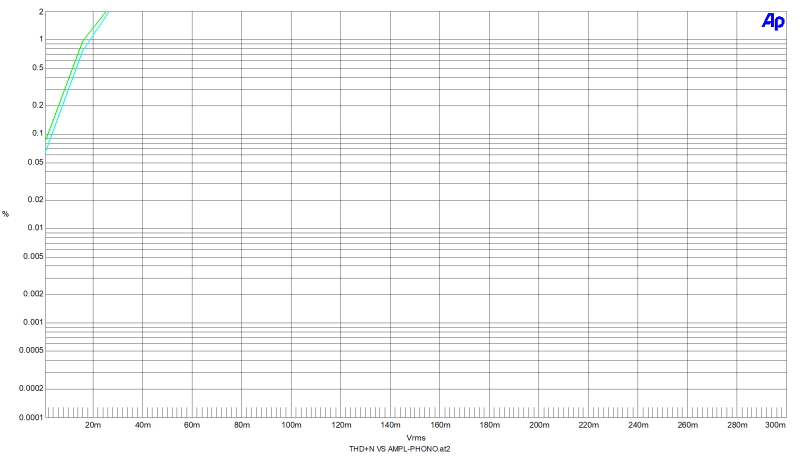Click the 100m x-axis tick label
The image size is (800, 457).
click(x=291, y=425)
